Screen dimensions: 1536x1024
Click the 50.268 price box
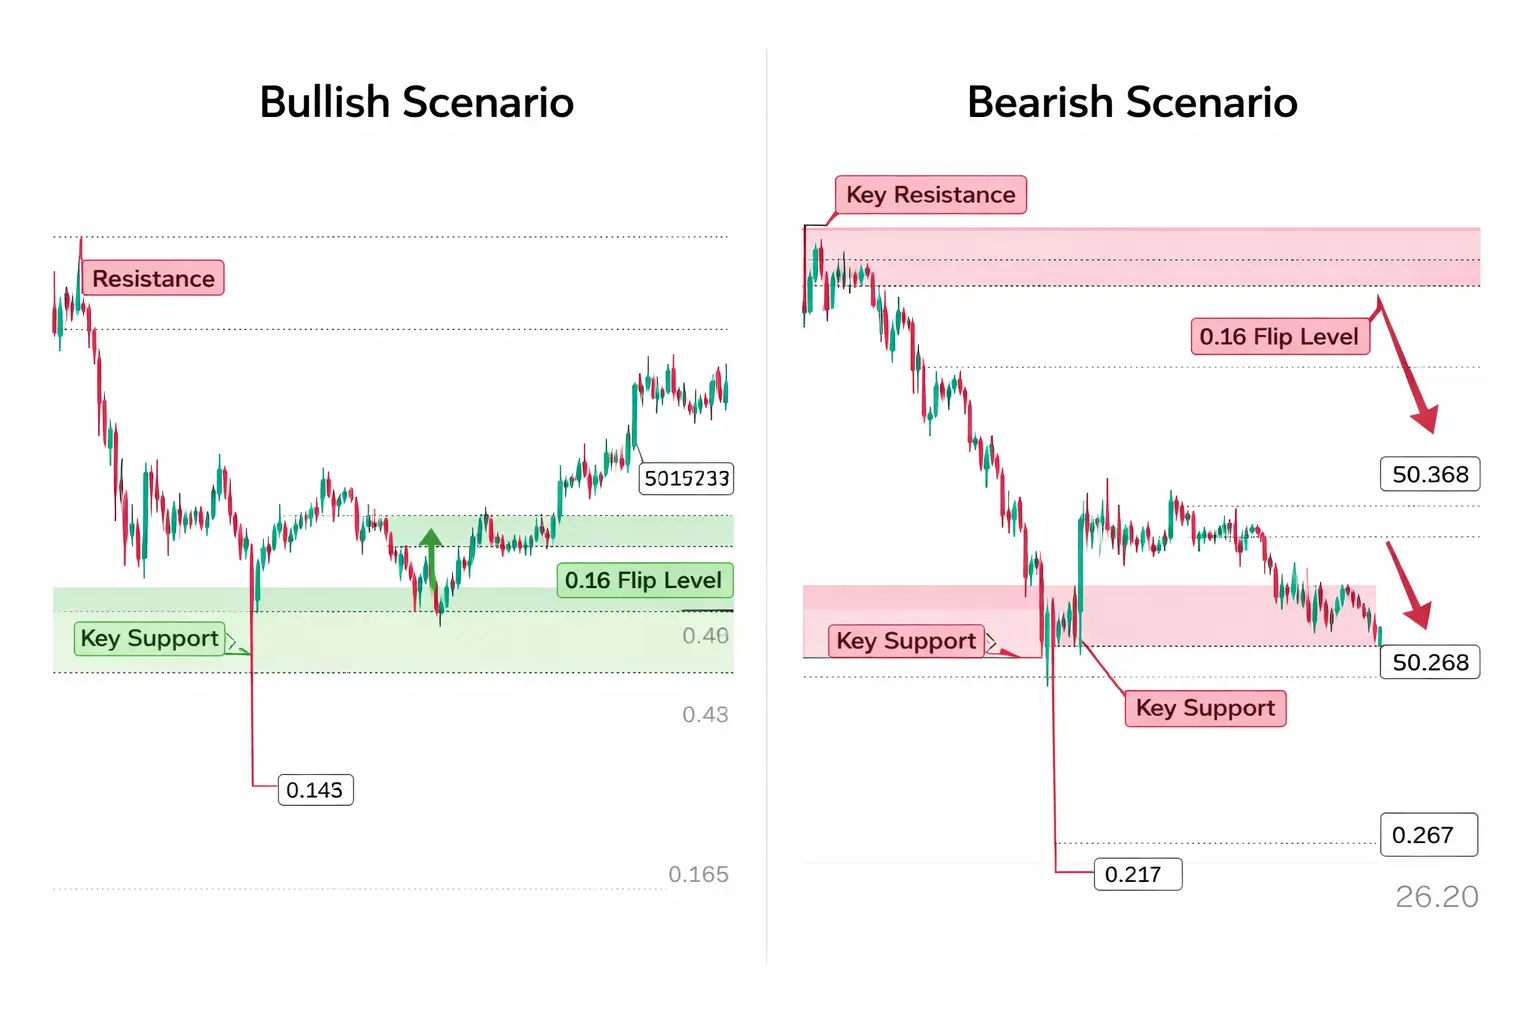(1430, 662)
